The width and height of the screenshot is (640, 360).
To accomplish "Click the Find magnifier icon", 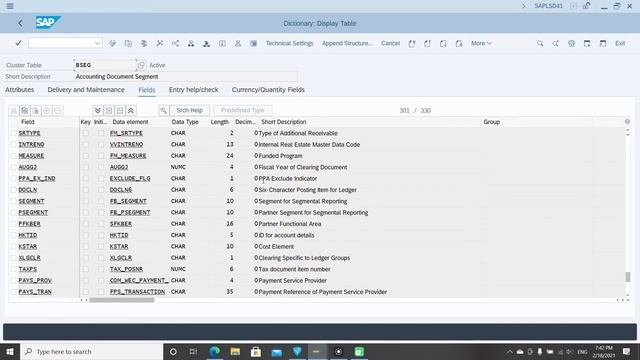I will [x=540, y=43].
